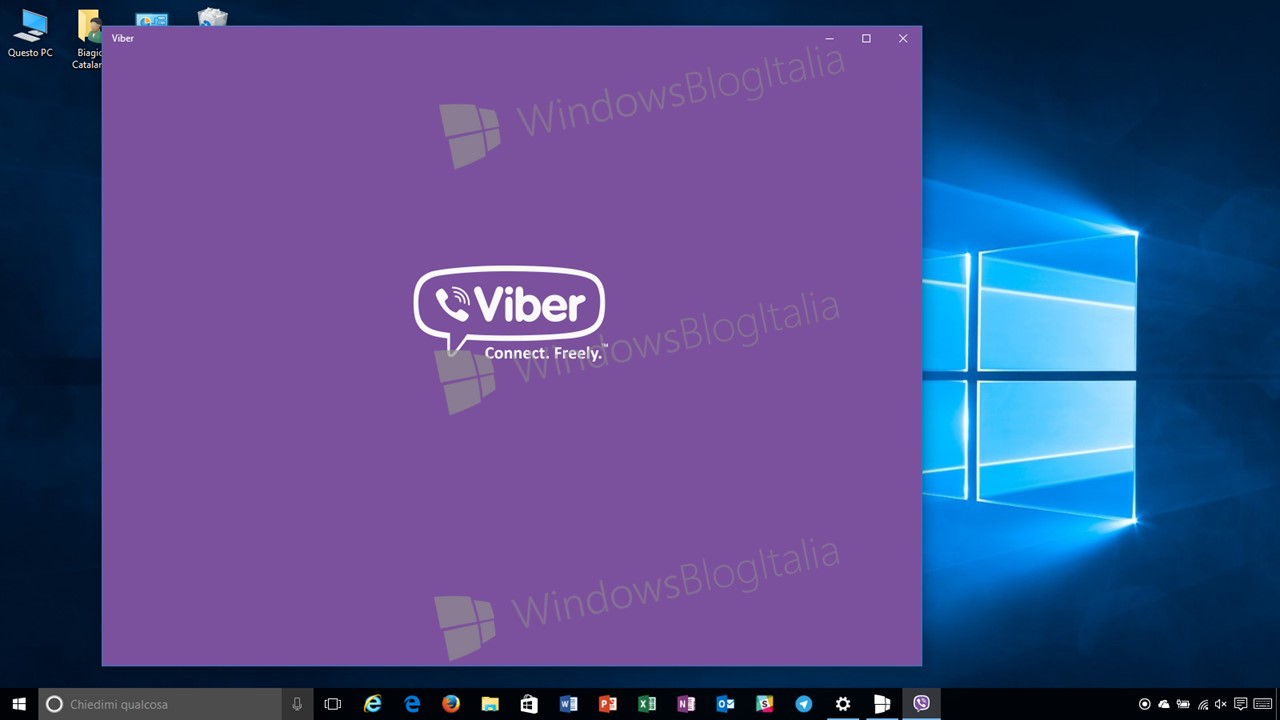
Task: Click the muted volume tray icon
Action: point(1221,704)
